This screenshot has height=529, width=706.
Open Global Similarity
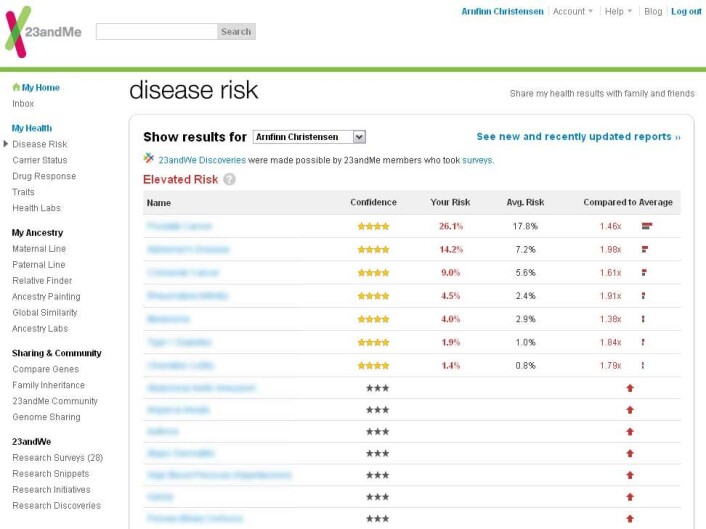(45, 312)
